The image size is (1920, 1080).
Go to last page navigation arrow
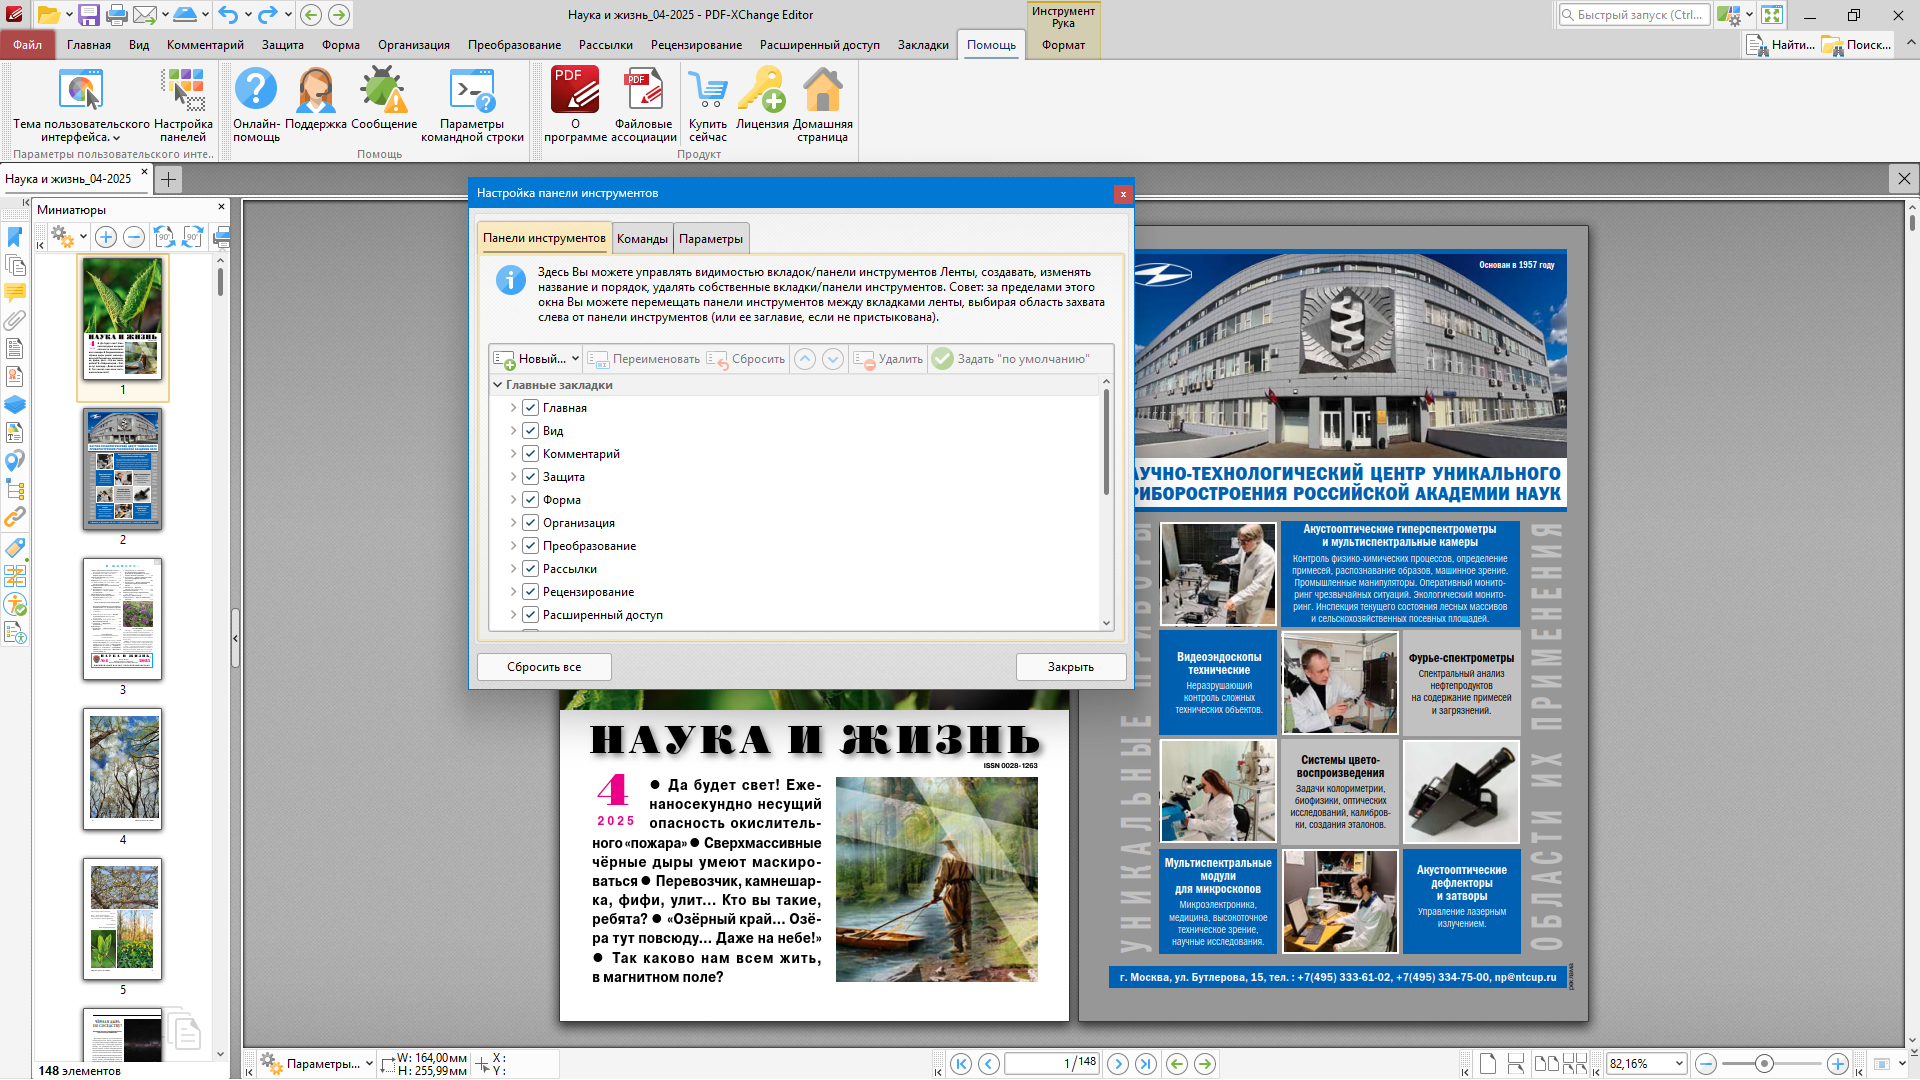1146,1064
